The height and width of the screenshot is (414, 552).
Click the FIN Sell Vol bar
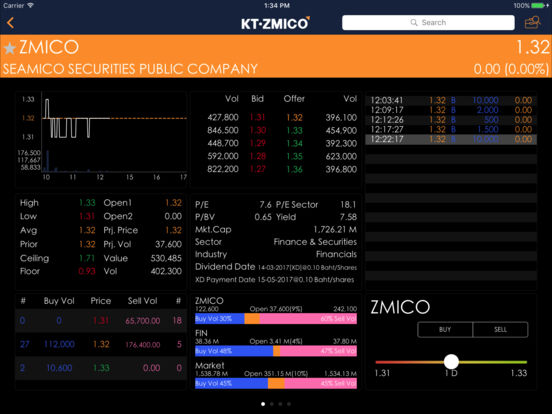coord(318,351)
